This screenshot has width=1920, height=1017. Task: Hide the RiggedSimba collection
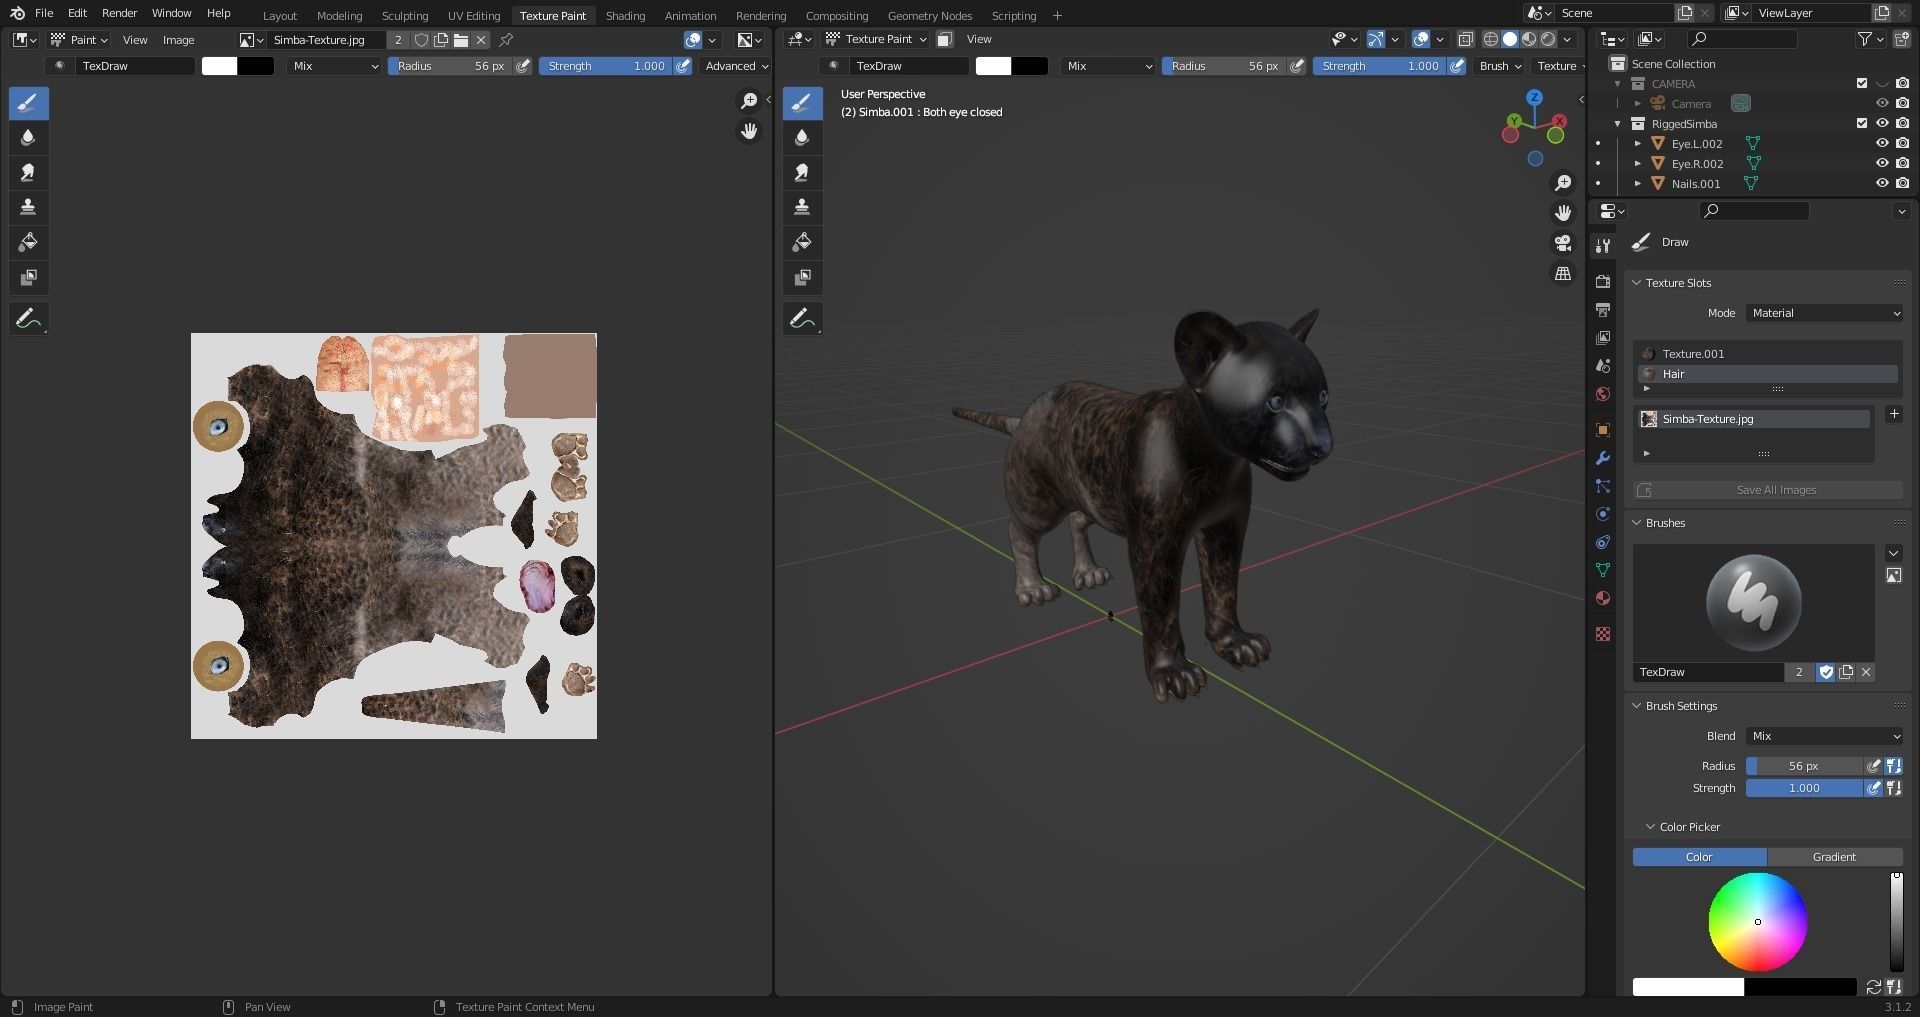(1881, 124)
